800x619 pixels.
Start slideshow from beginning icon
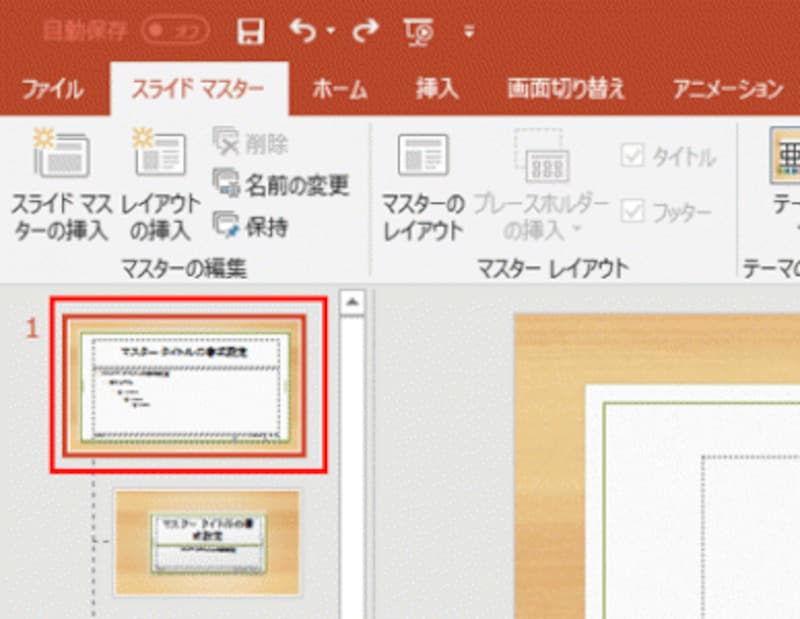[419, 32]
